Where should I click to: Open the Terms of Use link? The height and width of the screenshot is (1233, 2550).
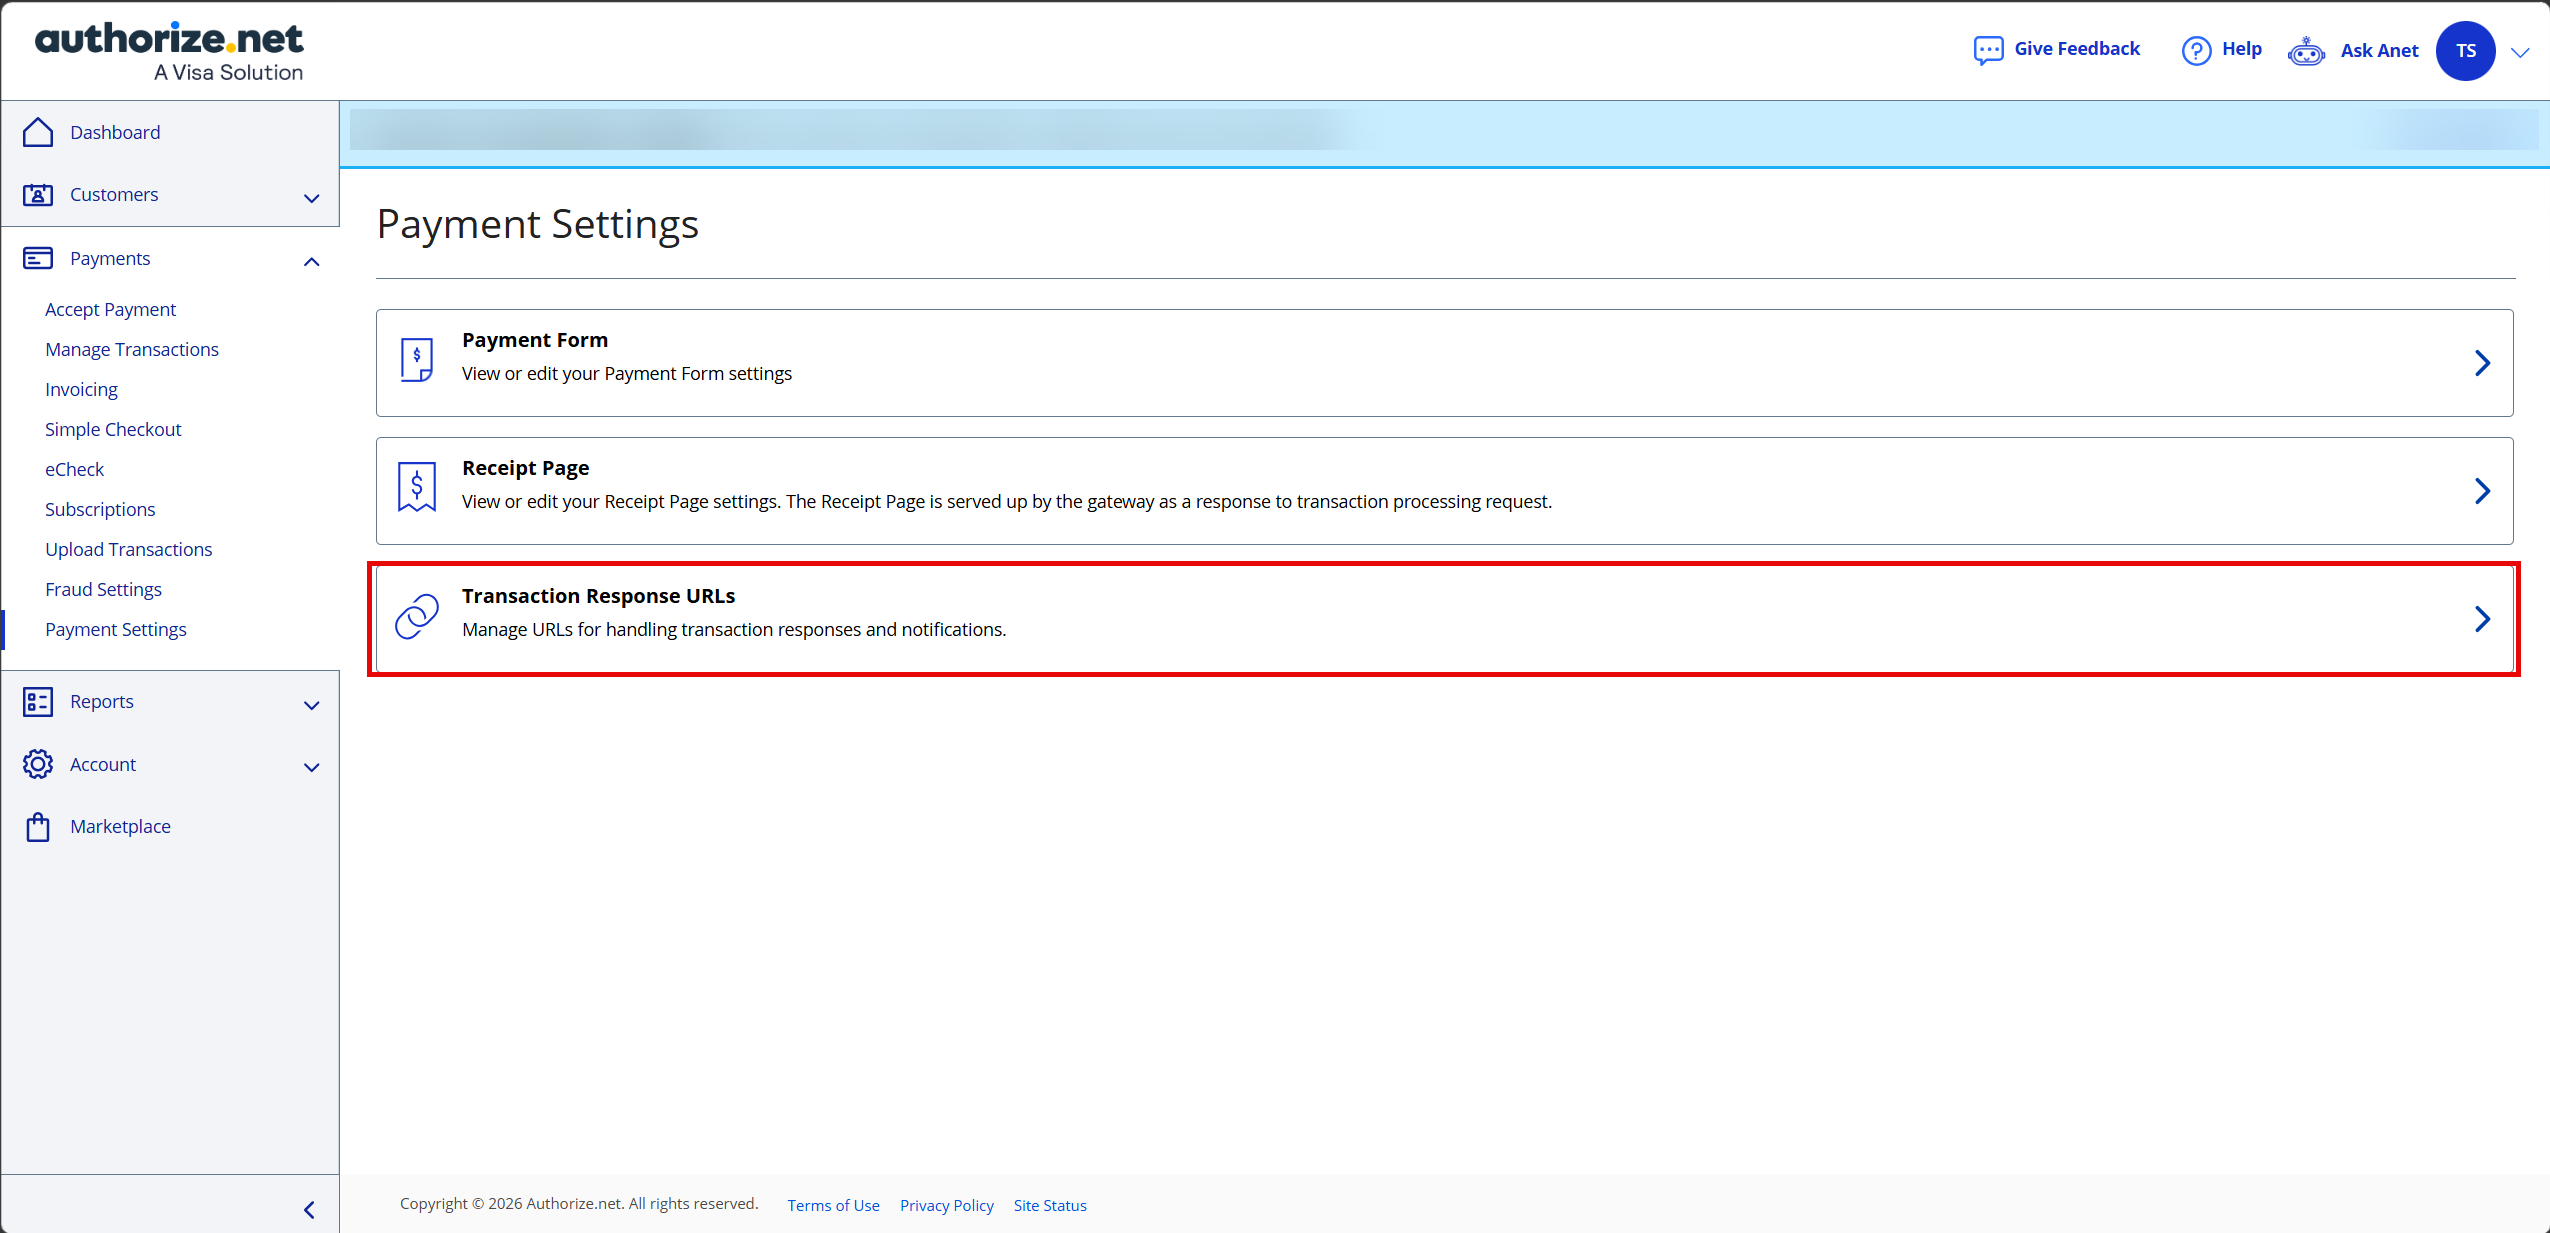[833, 1206]
